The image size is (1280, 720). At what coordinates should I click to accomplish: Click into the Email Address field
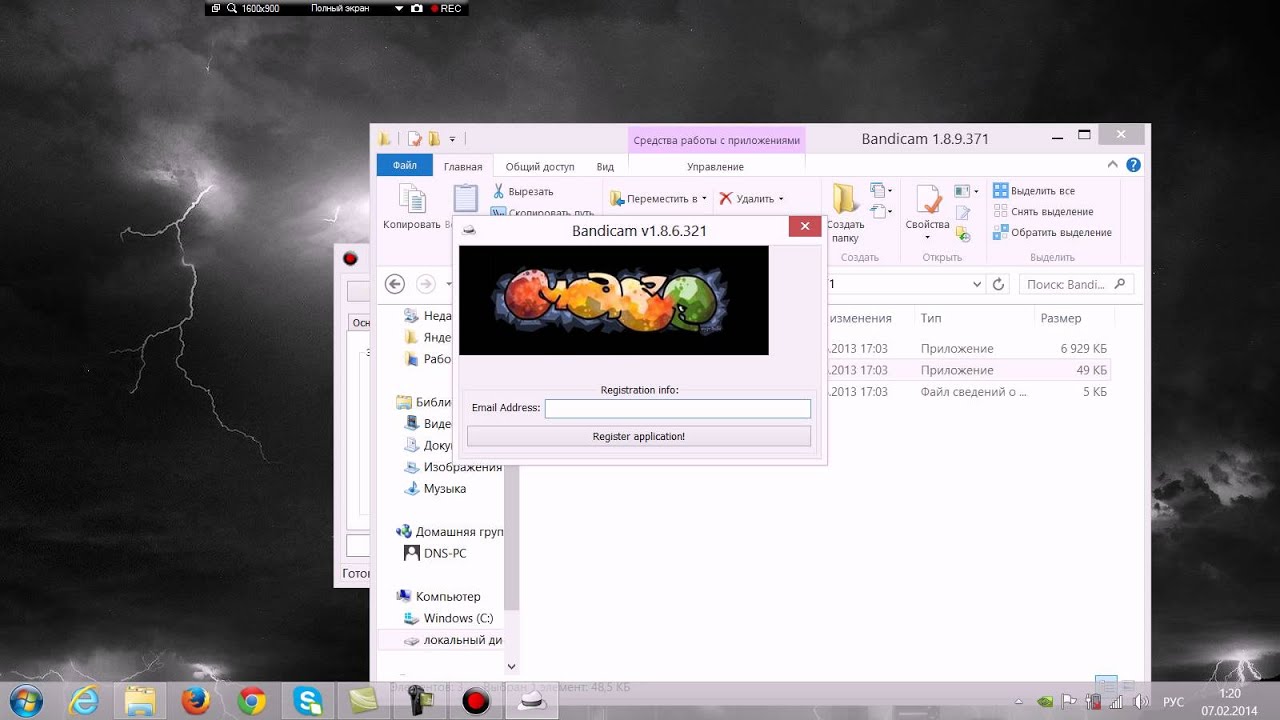pyautogui.click(x=677, y=408)
